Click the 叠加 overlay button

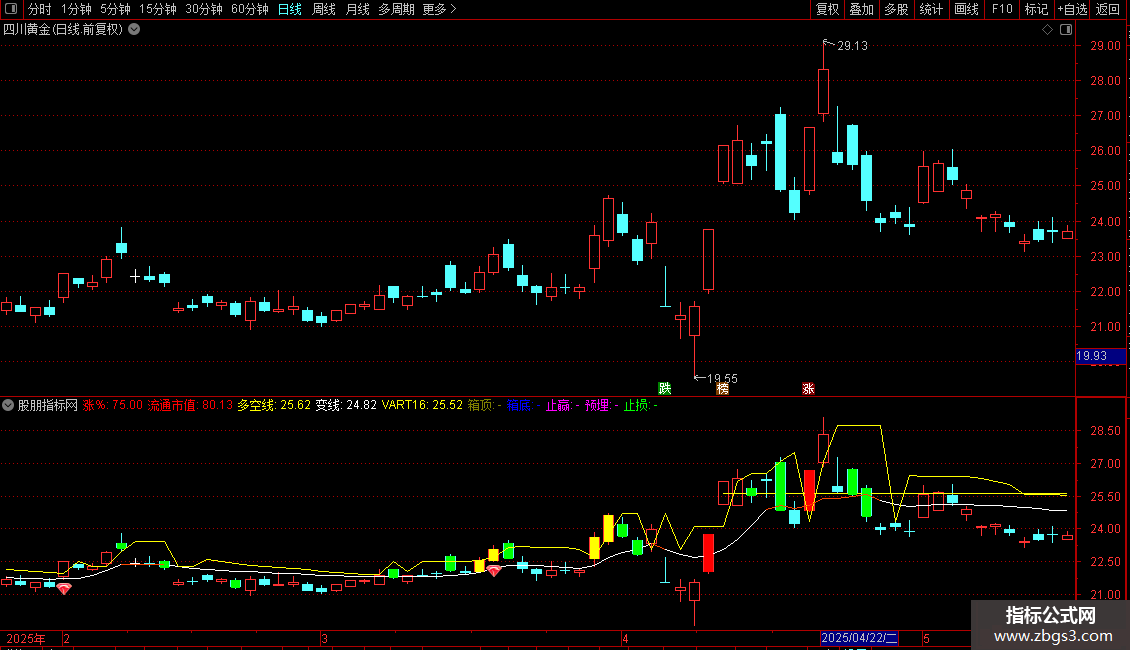(x=861, y=9)
